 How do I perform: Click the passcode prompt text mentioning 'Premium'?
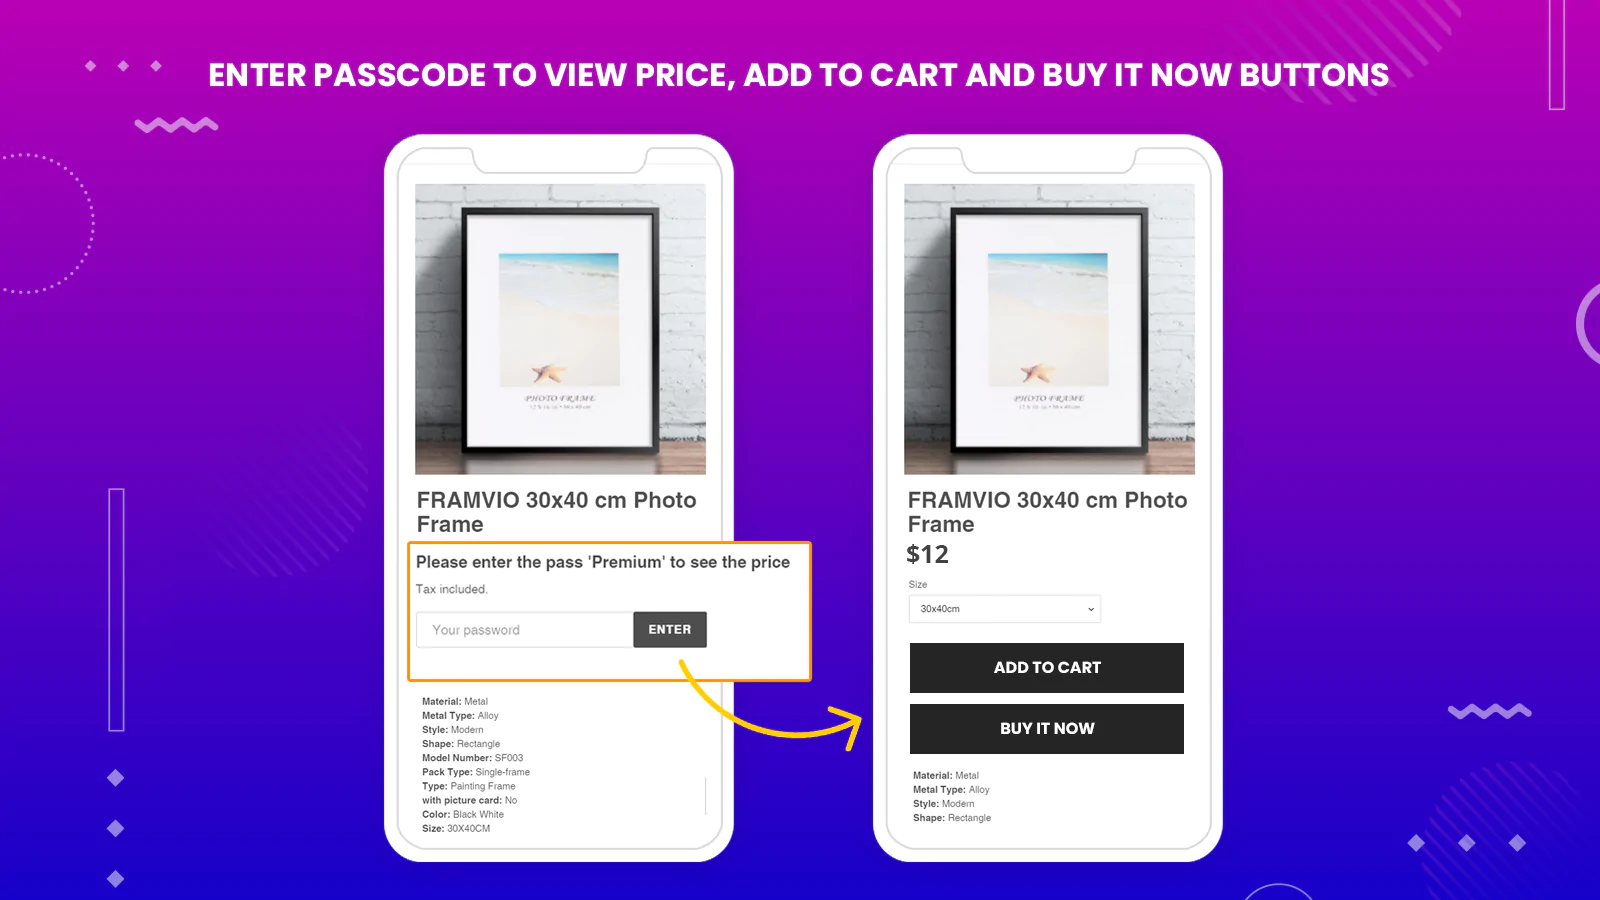click(x=603, y=562)
